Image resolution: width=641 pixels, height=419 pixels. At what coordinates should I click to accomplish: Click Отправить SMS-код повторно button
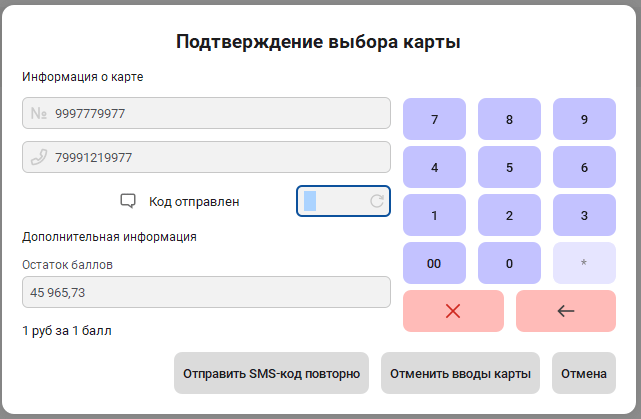click(271, 374)
